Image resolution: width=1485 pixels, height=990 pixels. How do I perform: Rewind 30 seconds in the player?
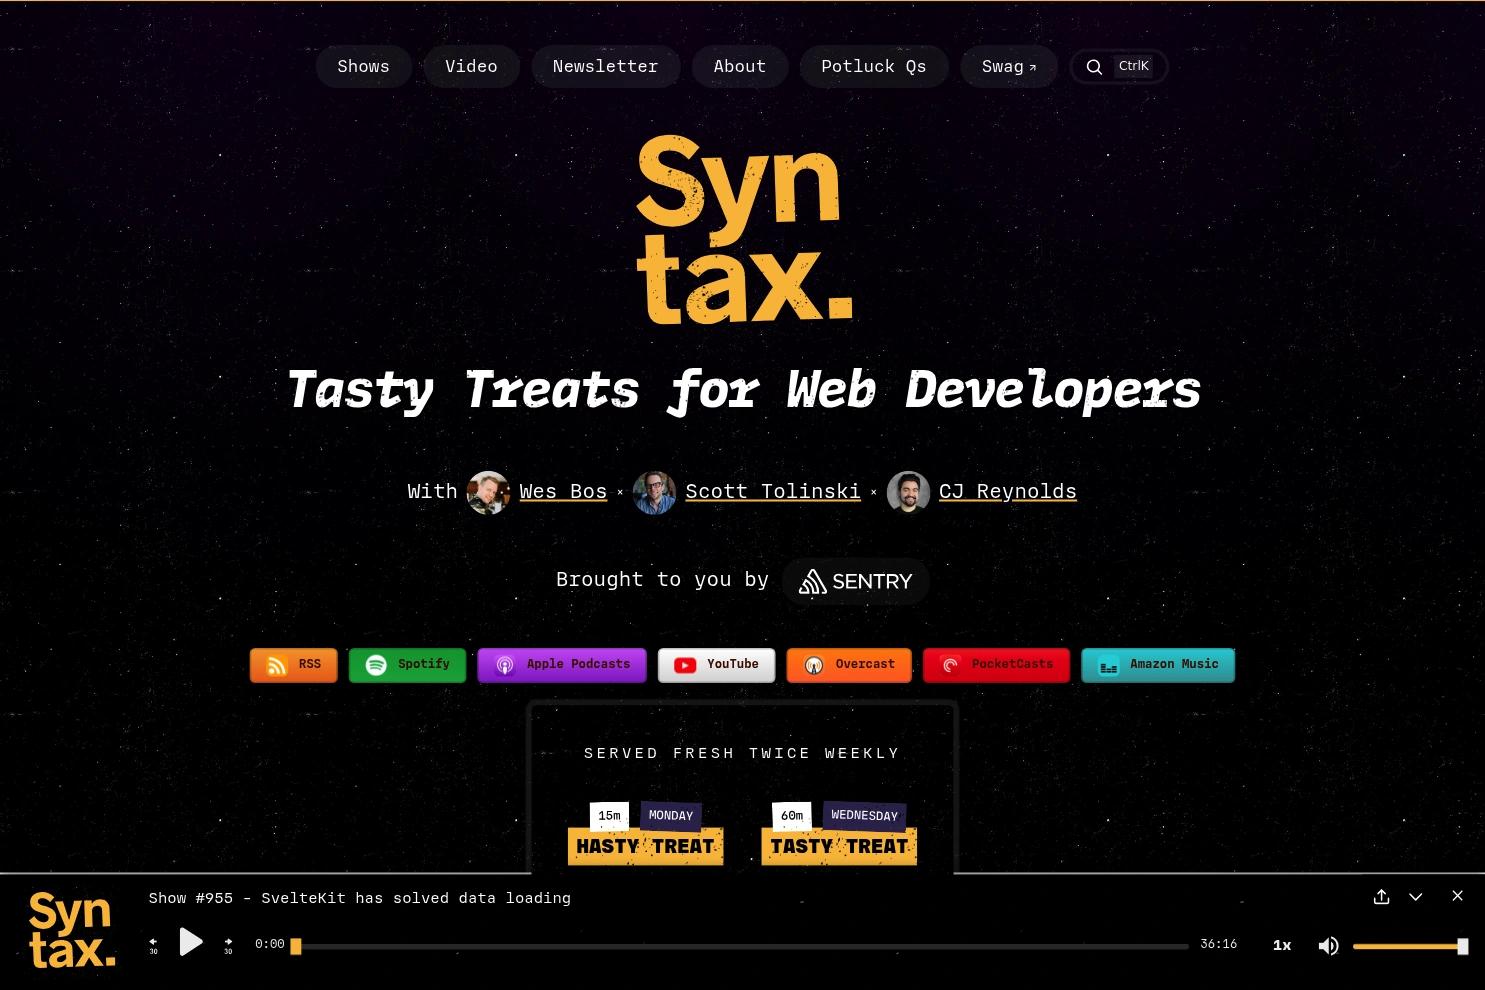[x=153, y=944]
